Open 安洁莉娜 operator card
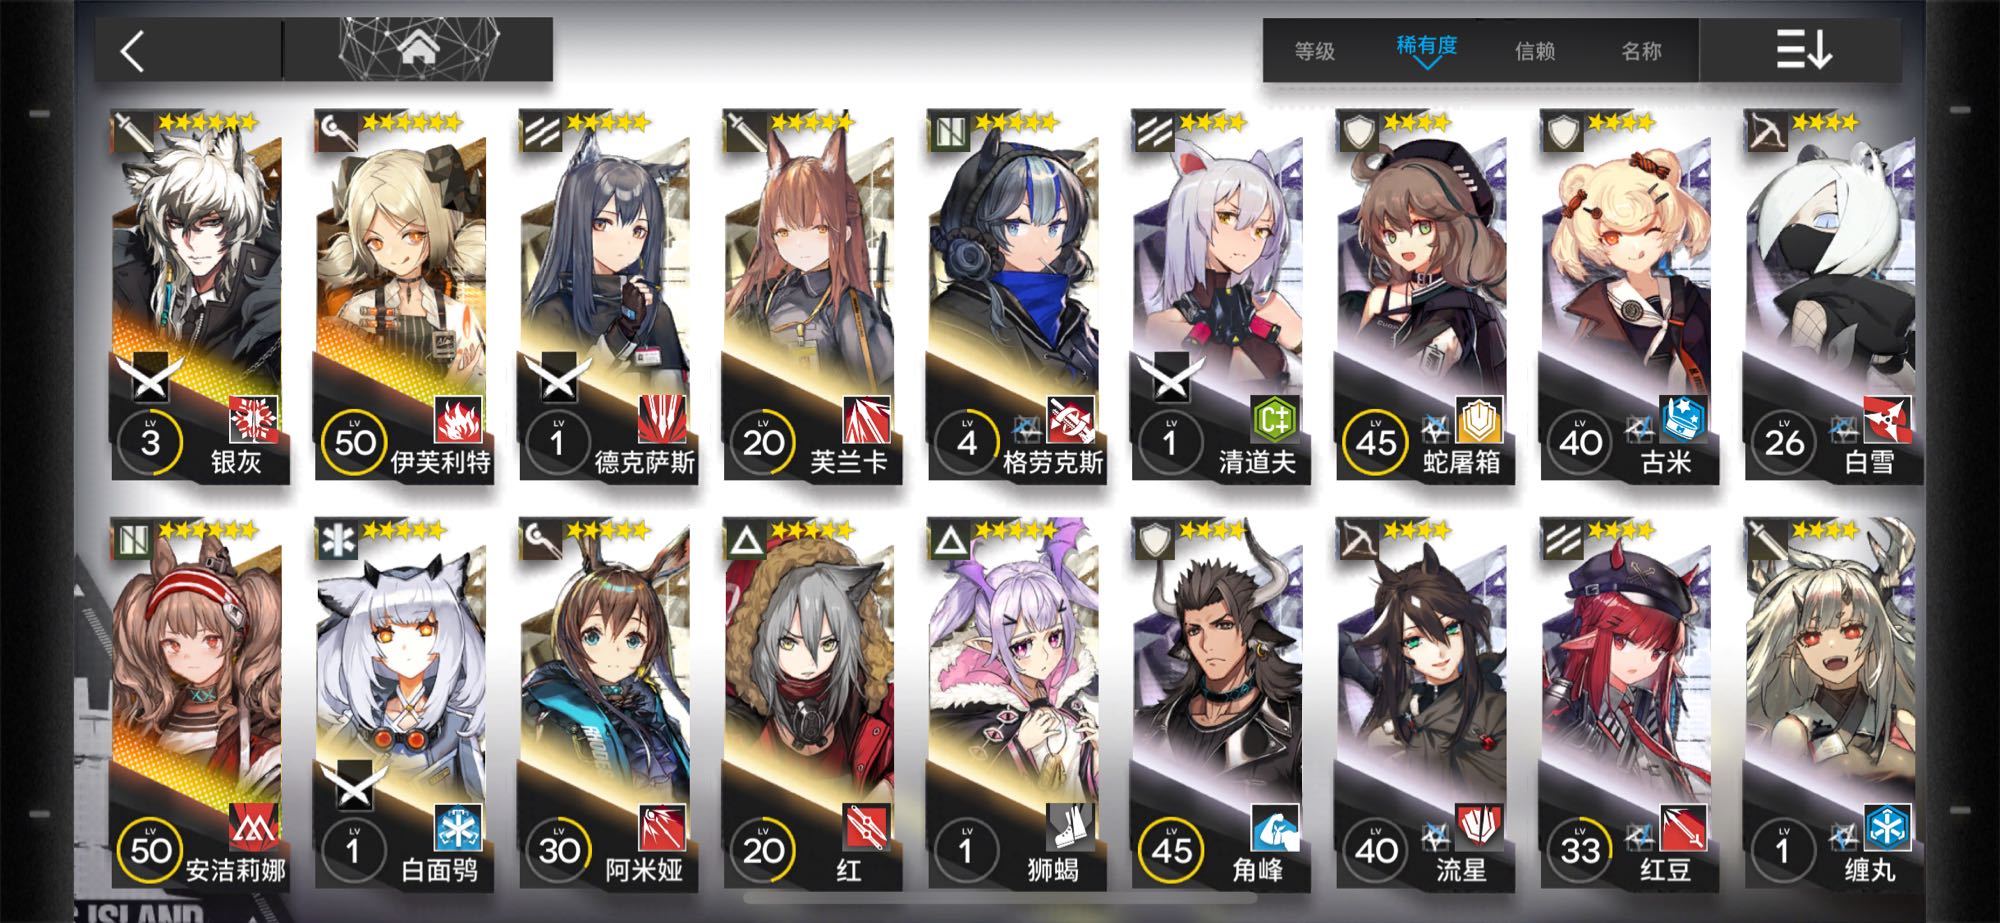Image resolution: width=2000 pixels, height=923 pixels. [197, 702]
